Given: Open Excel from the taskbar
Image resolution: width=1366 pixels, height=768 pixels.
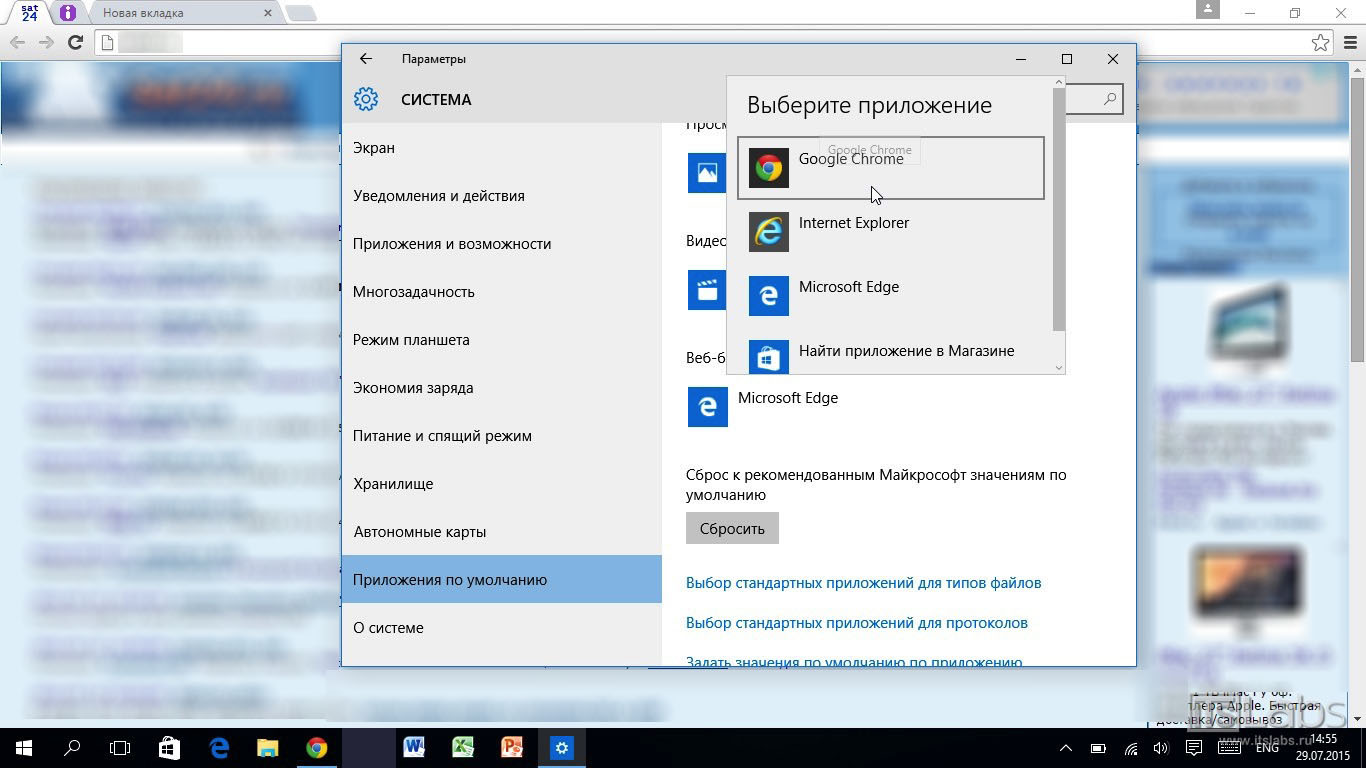Looking at the screenshot, I should click(x=463, y=747).
